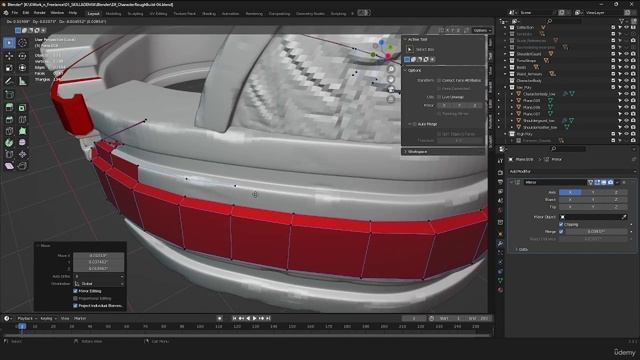640x360 pixels.
Task: Select the Extrude Region tool
Action: pyautogui.click(x=9, y=107)
